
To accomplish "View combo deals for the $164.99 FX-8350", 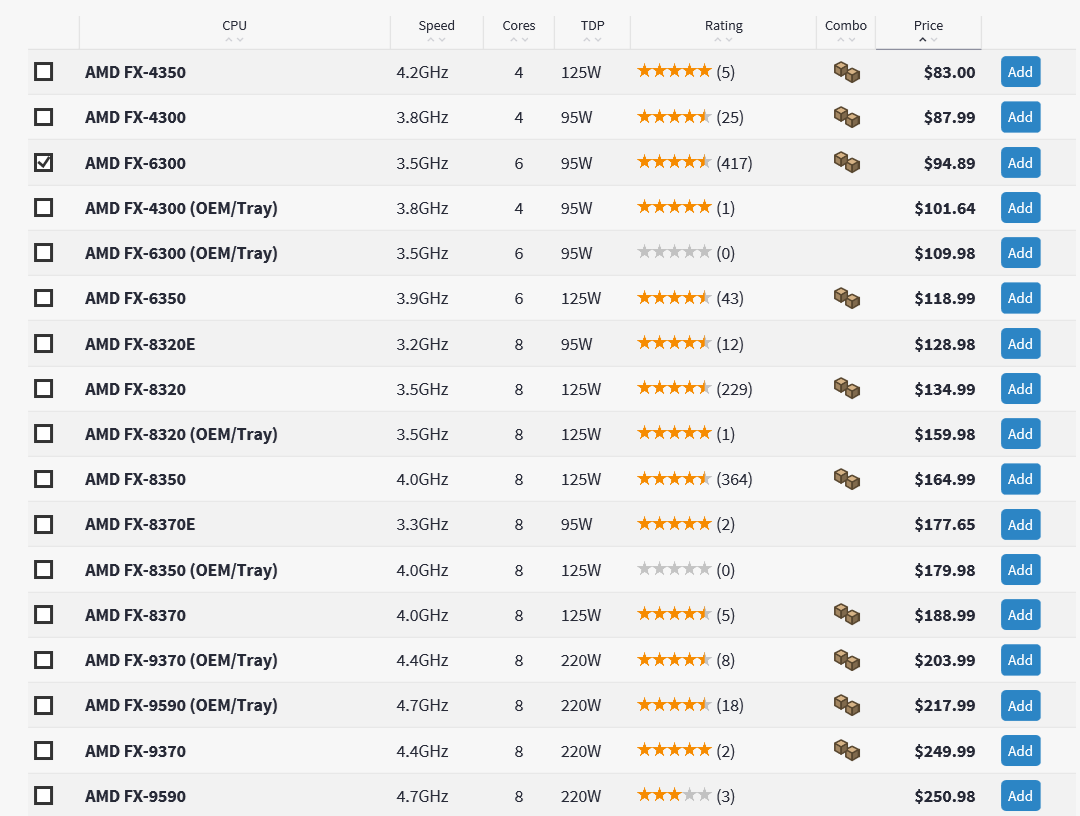I will click(x=846, y=479).
